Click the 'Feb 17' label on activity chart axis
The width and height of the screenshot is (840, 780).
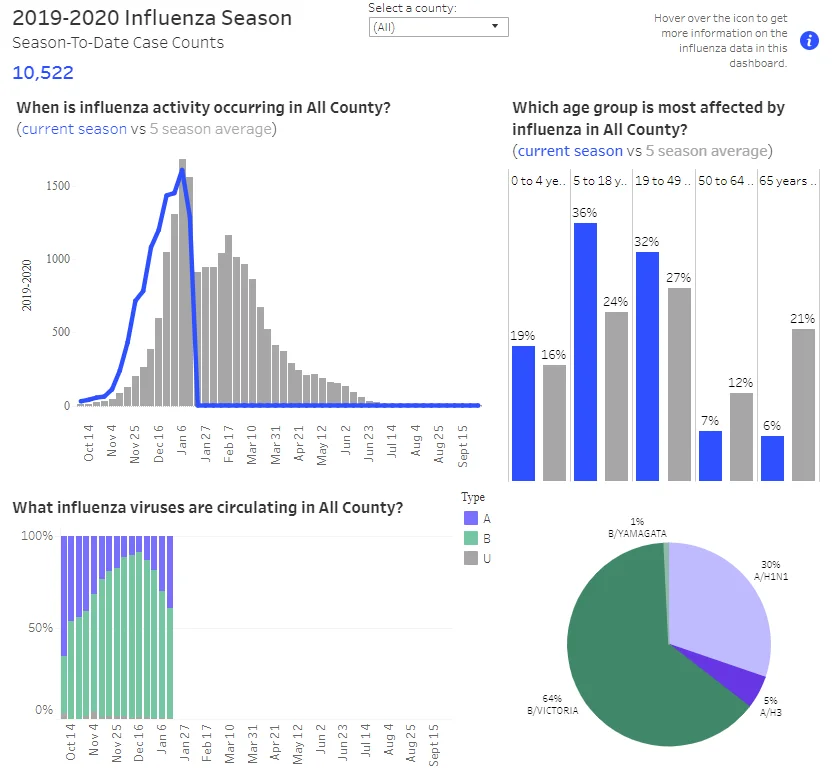[229, 444]
